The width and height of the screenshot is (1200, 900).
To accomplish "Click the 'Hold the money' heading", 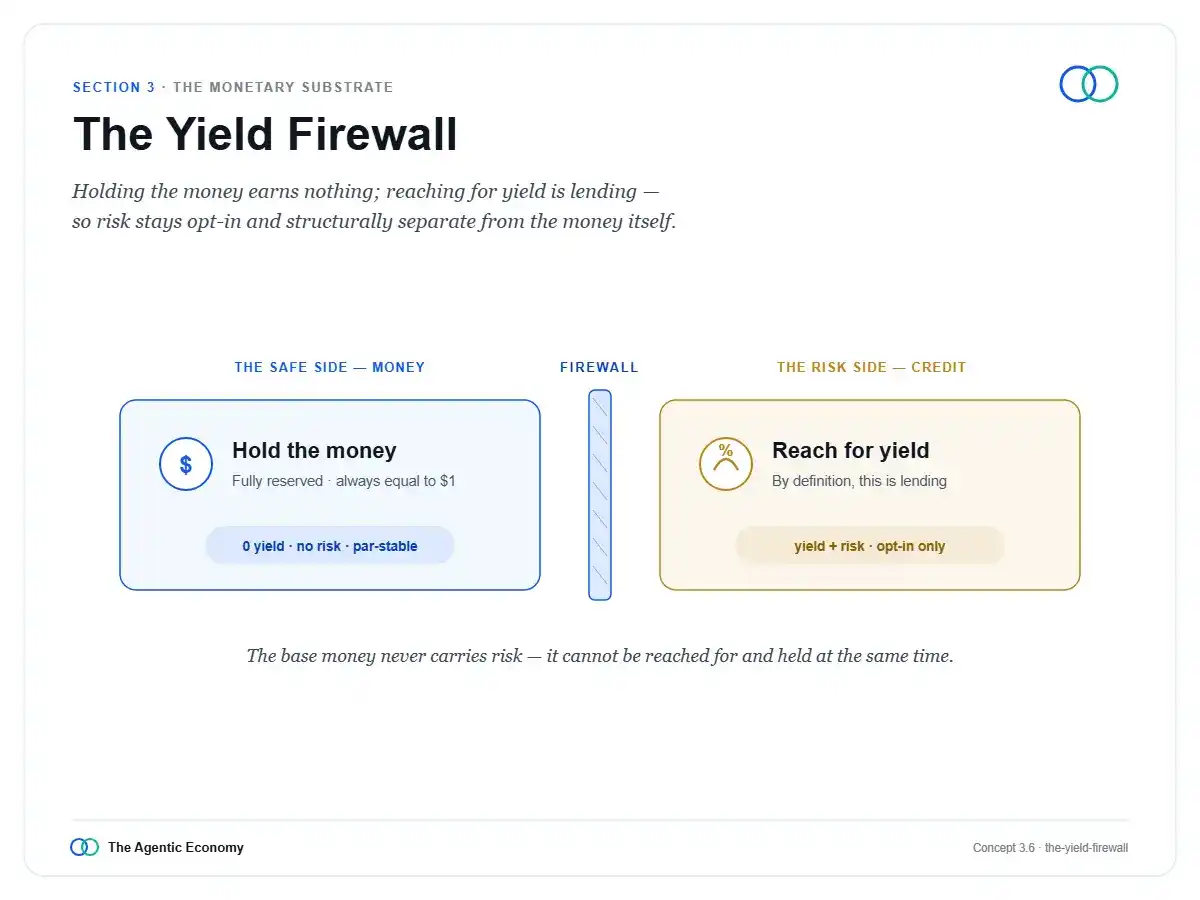I will [x=314, y=450].
